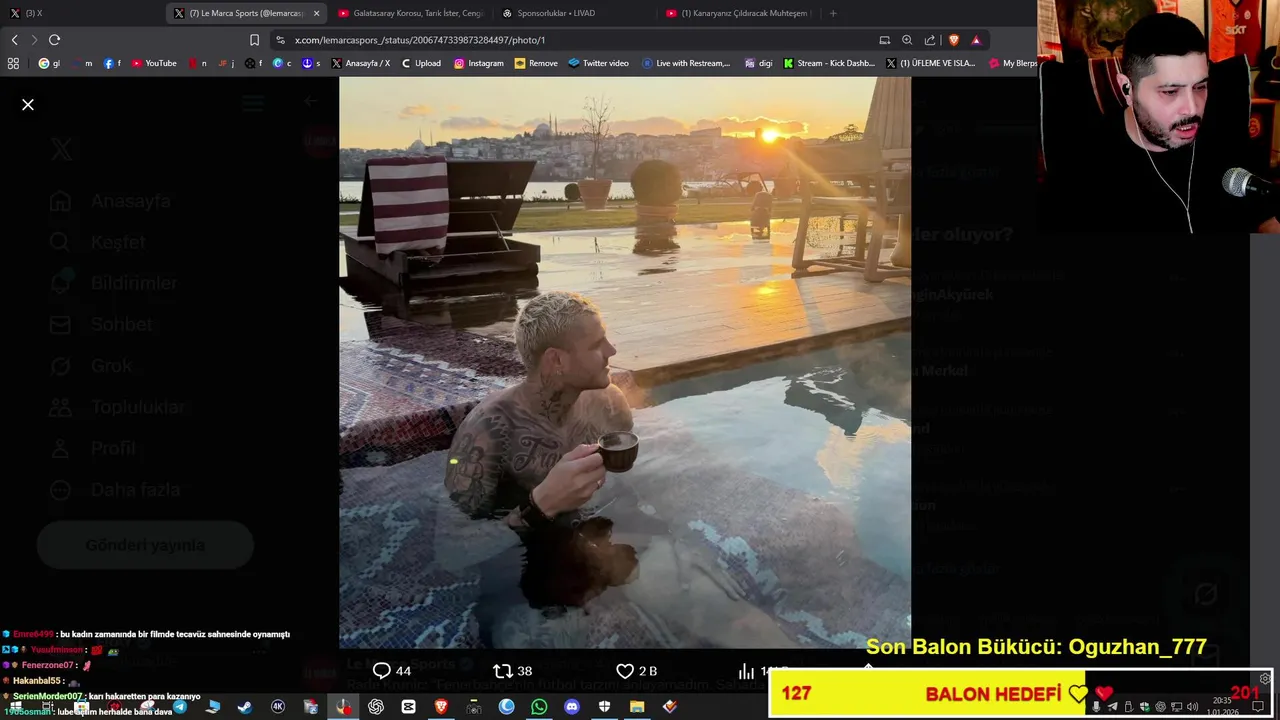The width and height of the screenshot is (1280, 720).
Task: Open CapCut from the taskbar
Action: [x=408, y=707]
